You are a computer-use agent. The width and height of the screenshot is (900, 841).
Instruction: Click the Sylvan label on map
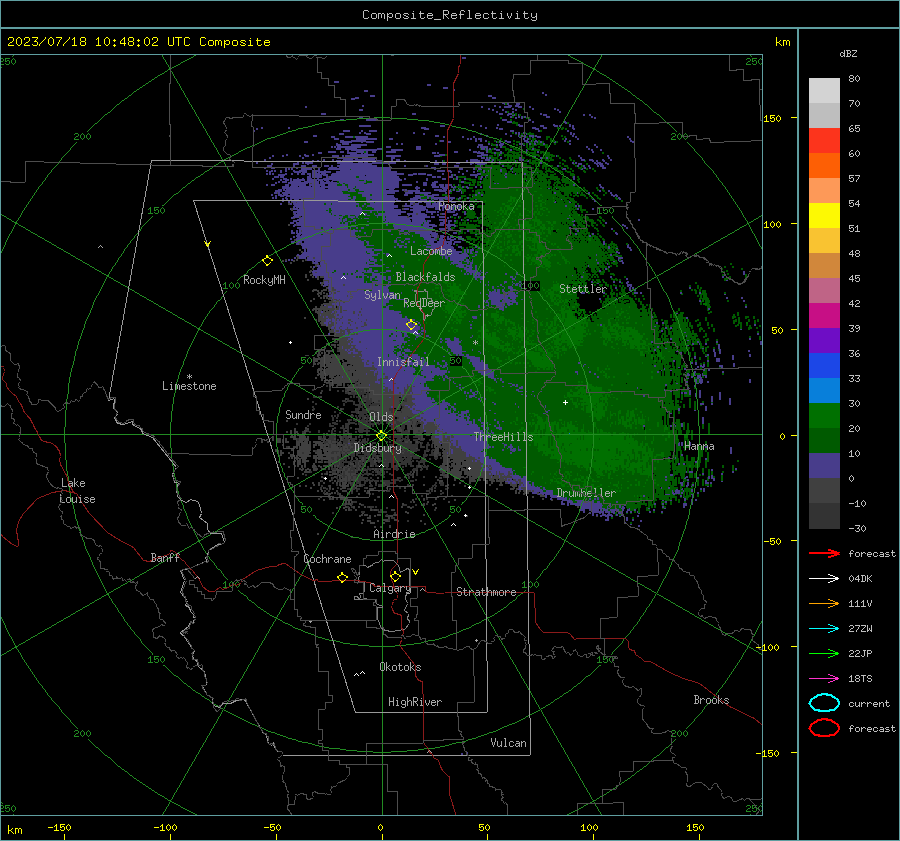click(382, 295)
